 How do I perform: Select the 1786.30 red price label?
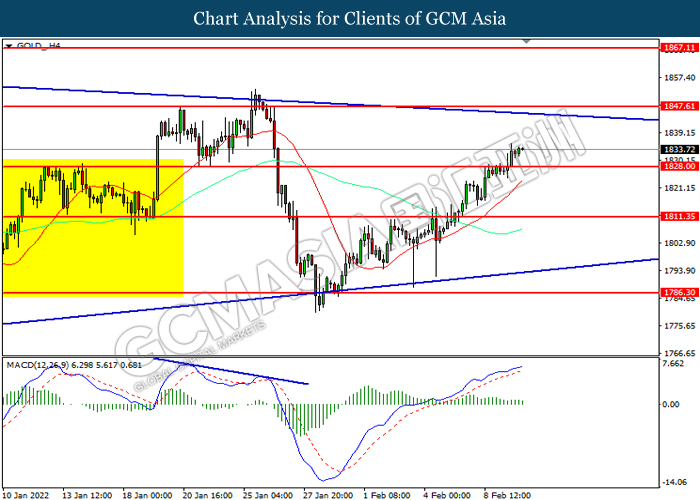coord(679,292)
